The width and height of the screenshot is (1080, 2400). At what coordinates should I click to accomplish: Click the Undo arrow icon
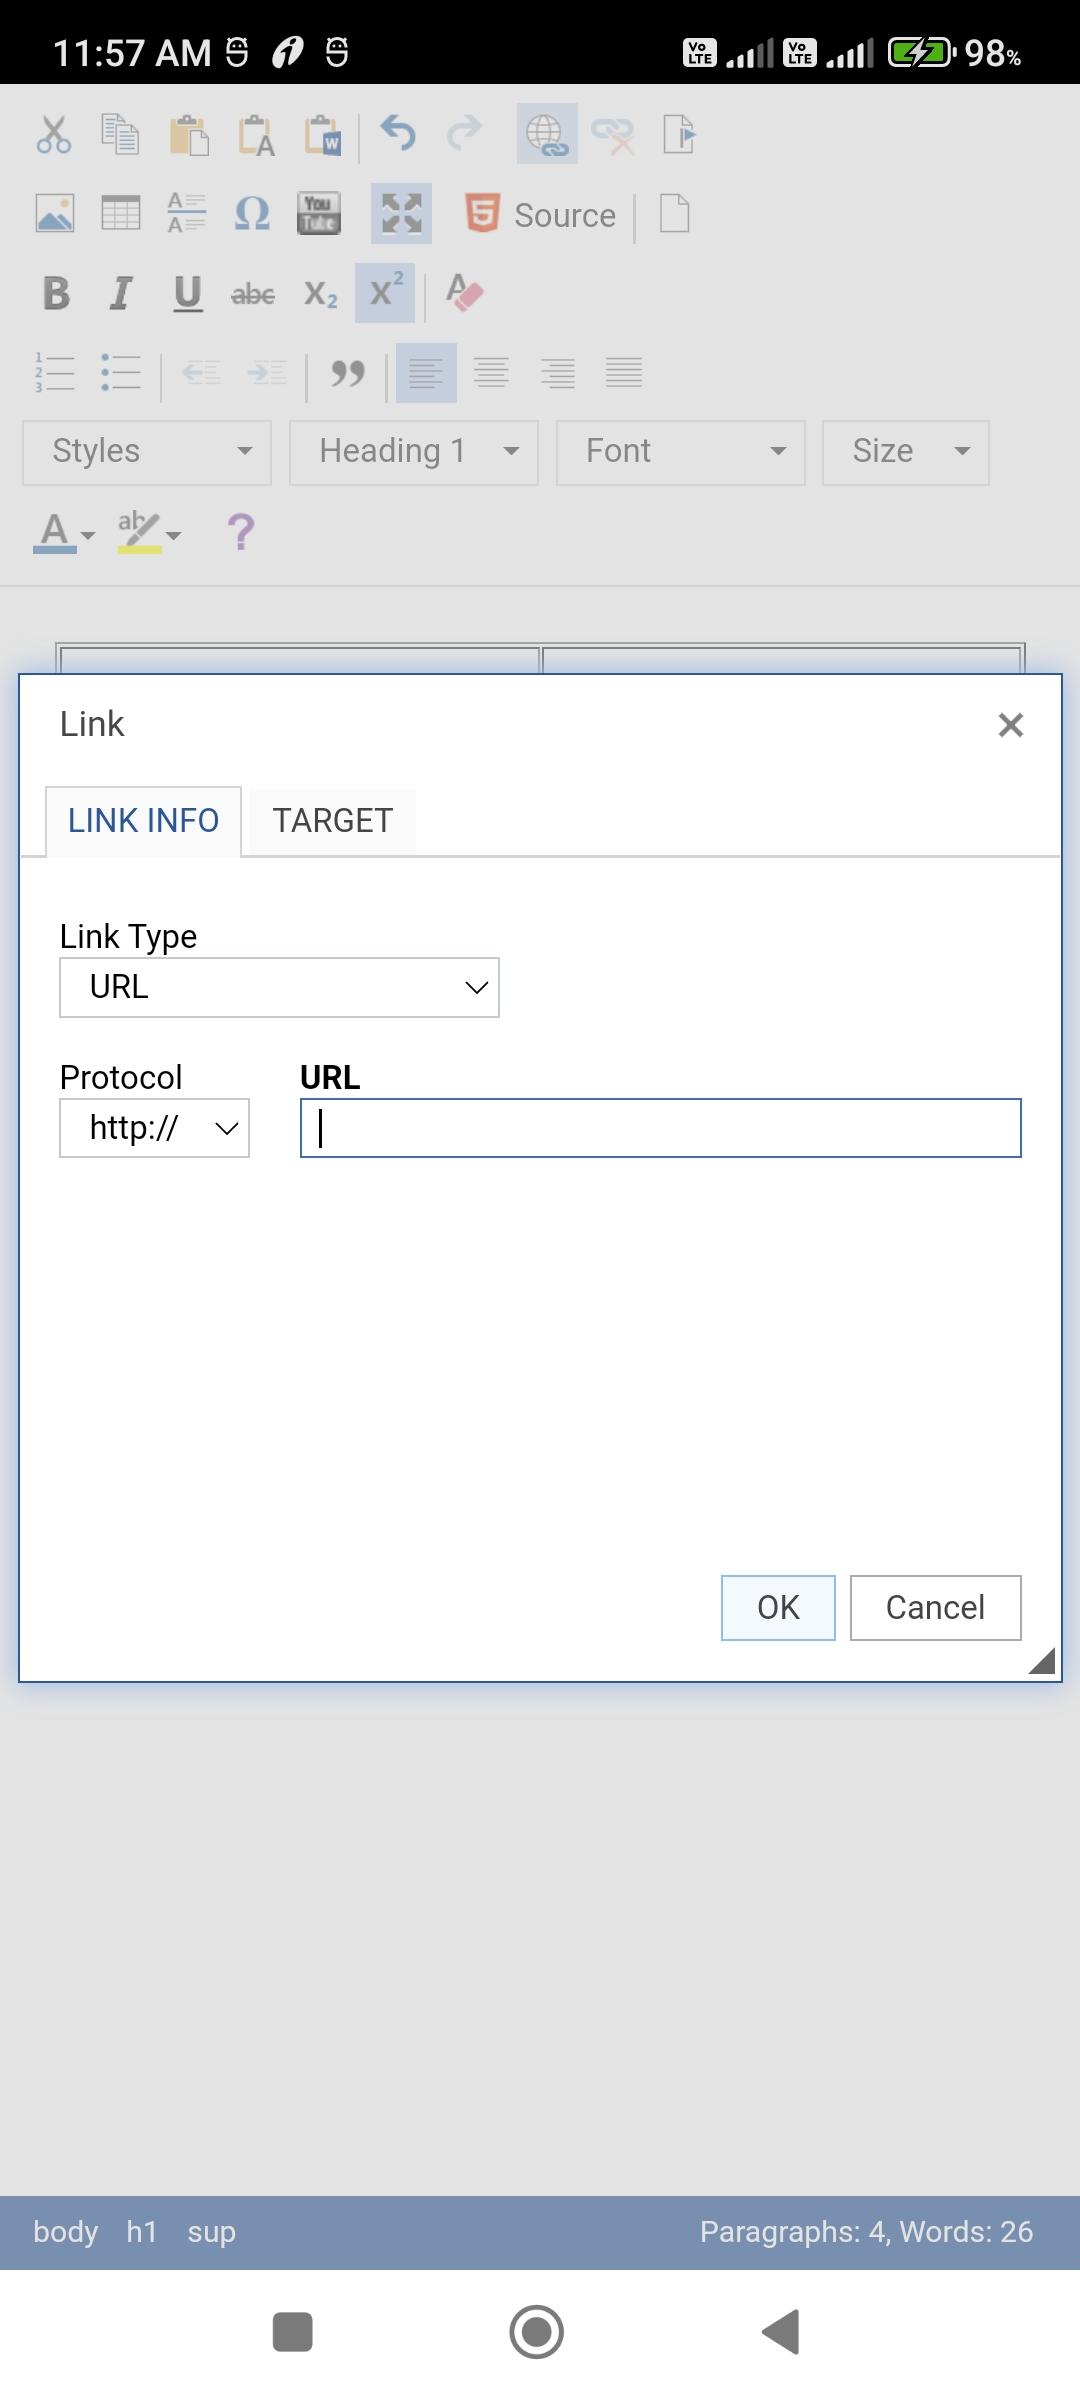tap(398, 133)
